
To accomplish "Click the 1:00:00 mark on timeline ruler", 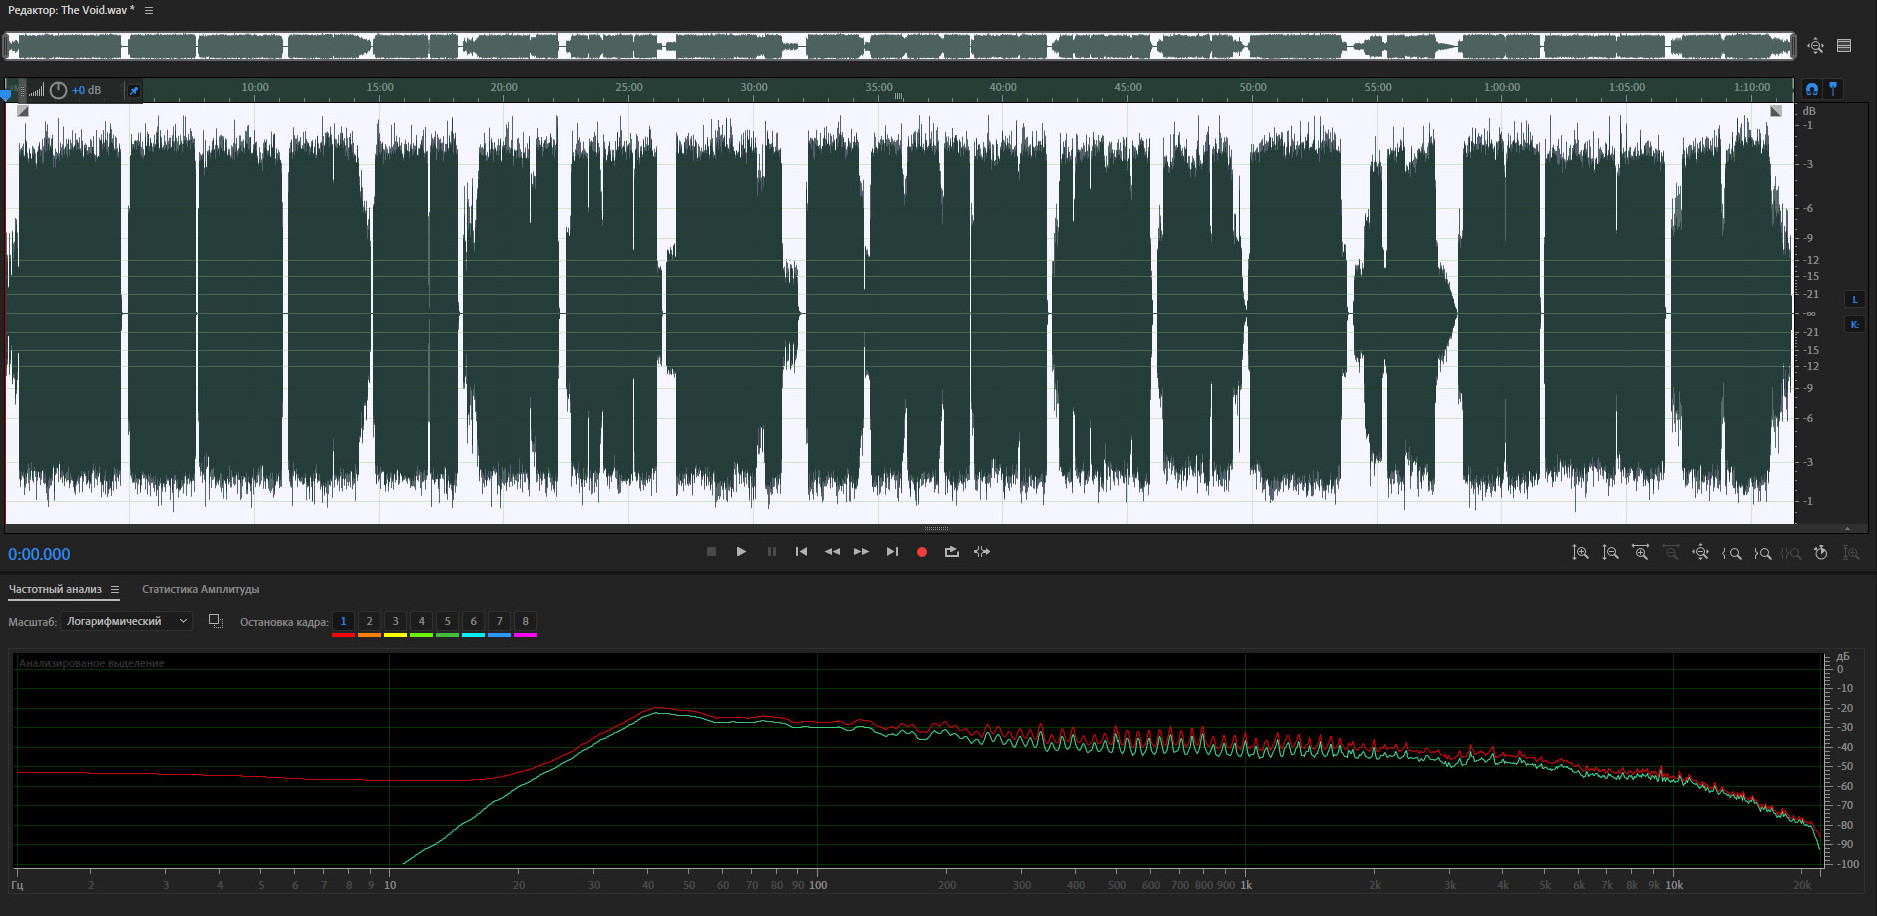I will pos(1502,87).
